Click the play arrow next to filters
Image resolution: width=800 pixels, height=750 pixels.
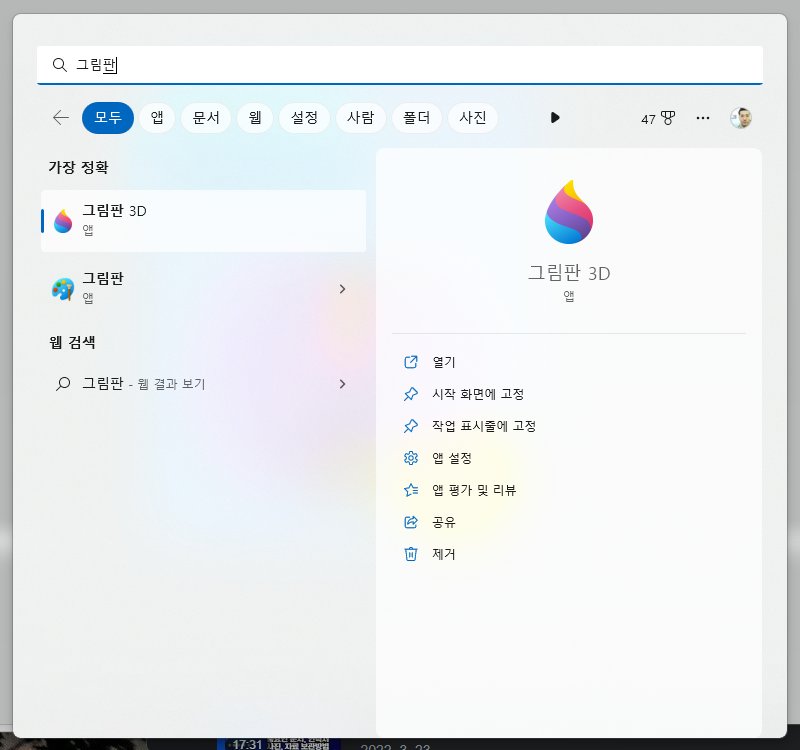click(x=555, y=117)
